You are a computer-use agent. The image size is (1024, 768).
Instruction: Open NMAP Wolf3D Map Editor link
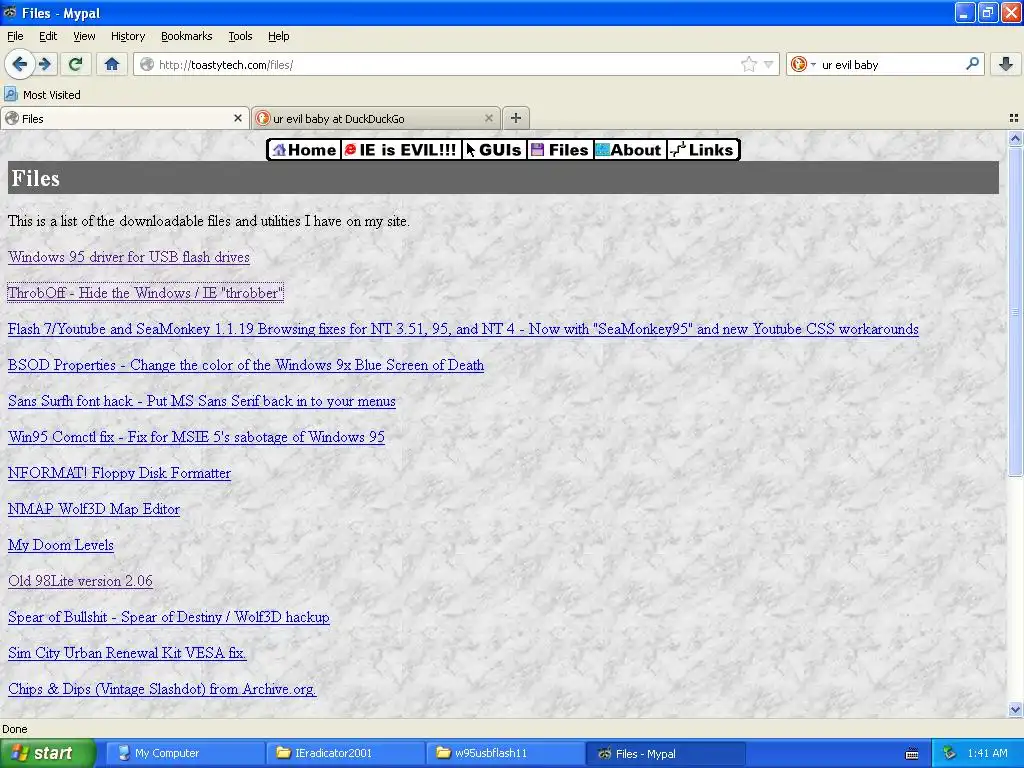94,508
